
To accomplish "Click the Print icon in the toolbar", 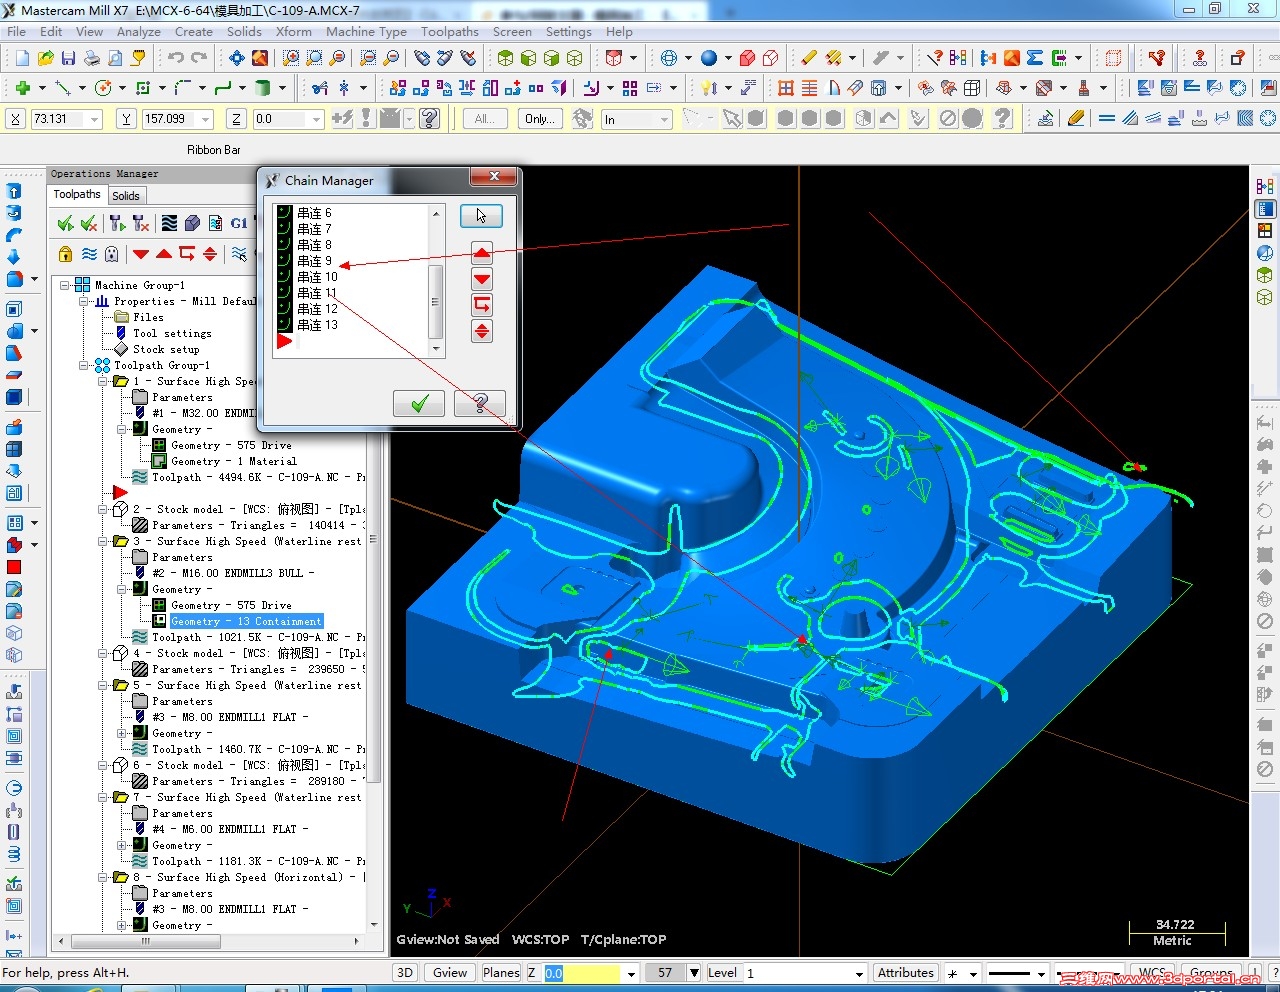I will (92, 58).
